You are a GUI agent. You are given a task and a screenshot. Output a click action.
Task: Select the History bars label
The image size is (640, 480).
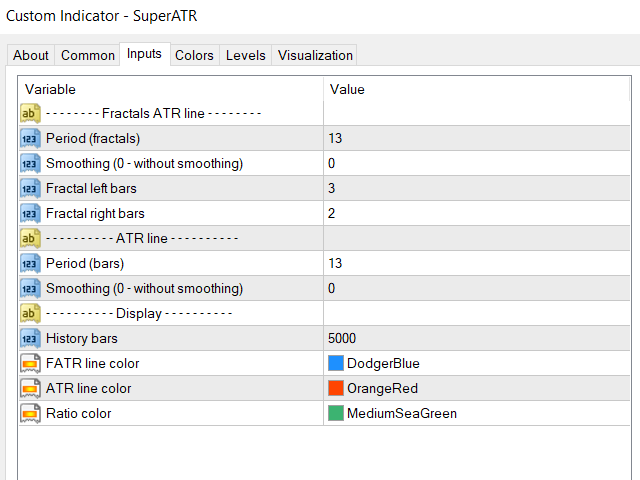[82, 338]
